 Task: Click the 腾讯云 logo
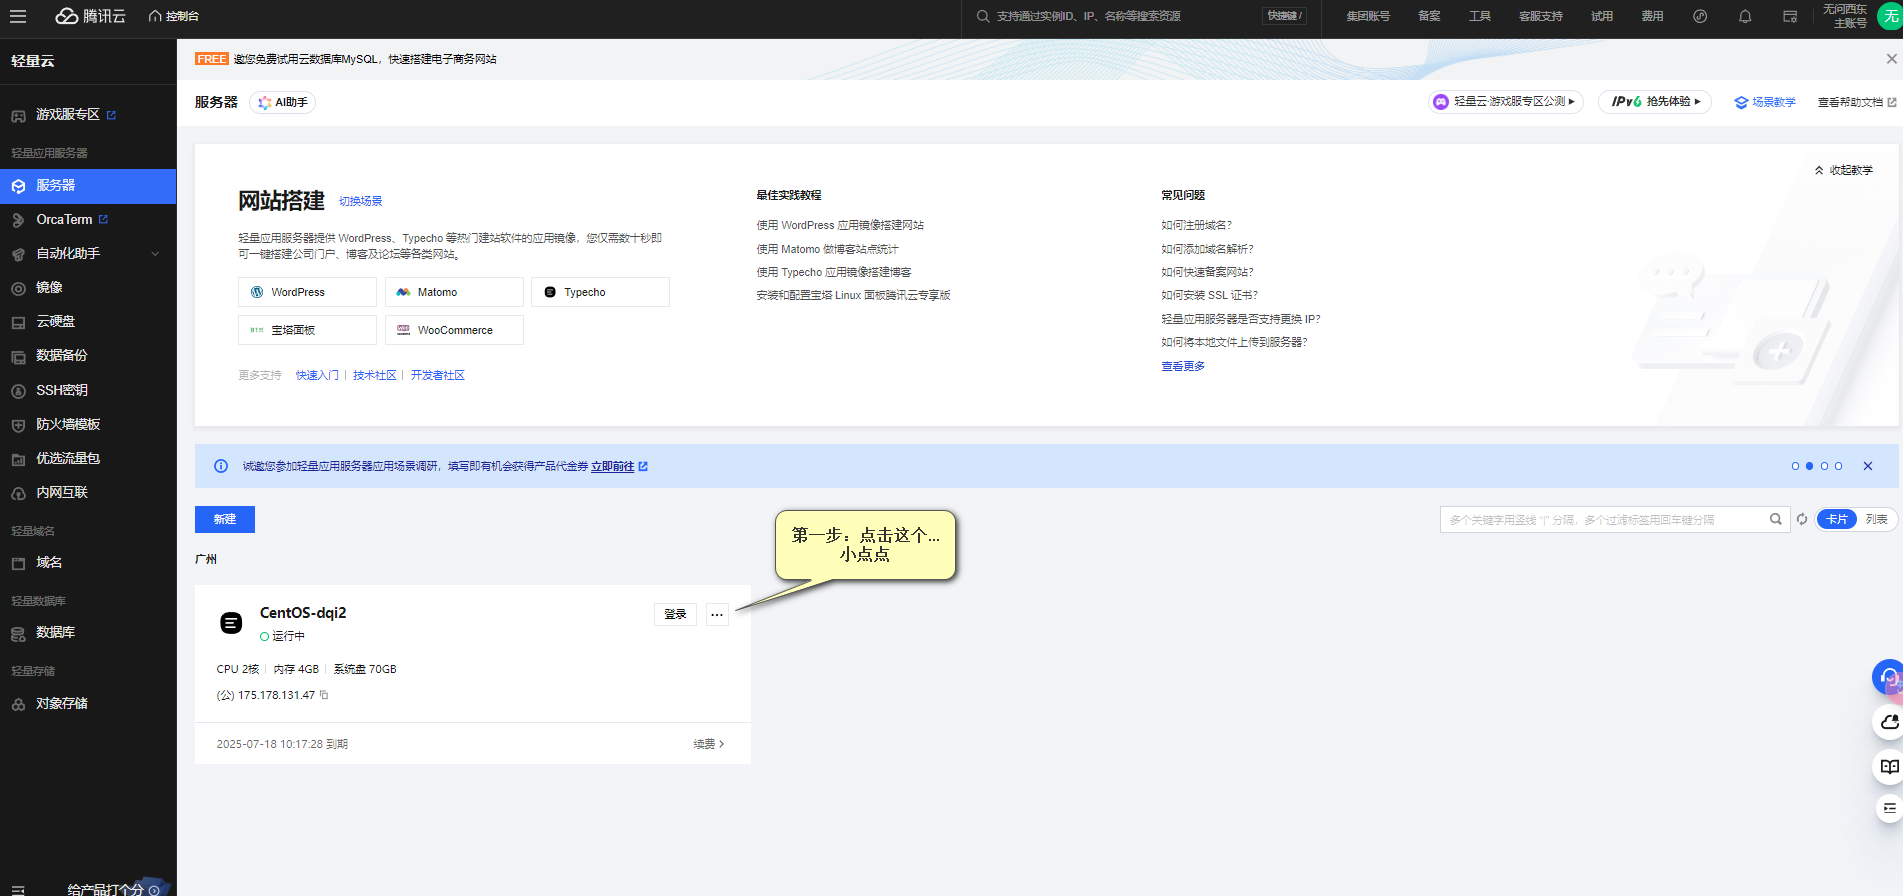[x=90, y=16]
